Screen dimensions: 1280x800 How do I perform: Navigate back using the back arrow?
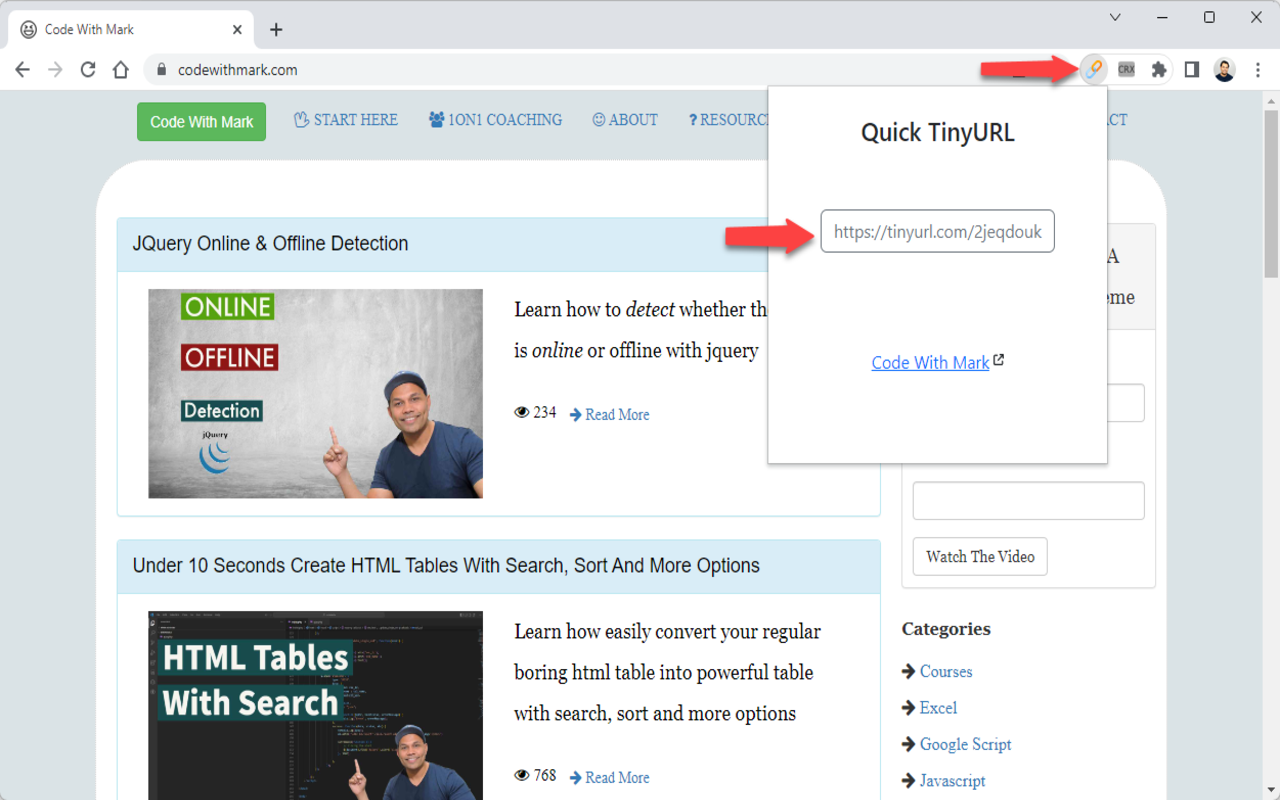(22, 69)
